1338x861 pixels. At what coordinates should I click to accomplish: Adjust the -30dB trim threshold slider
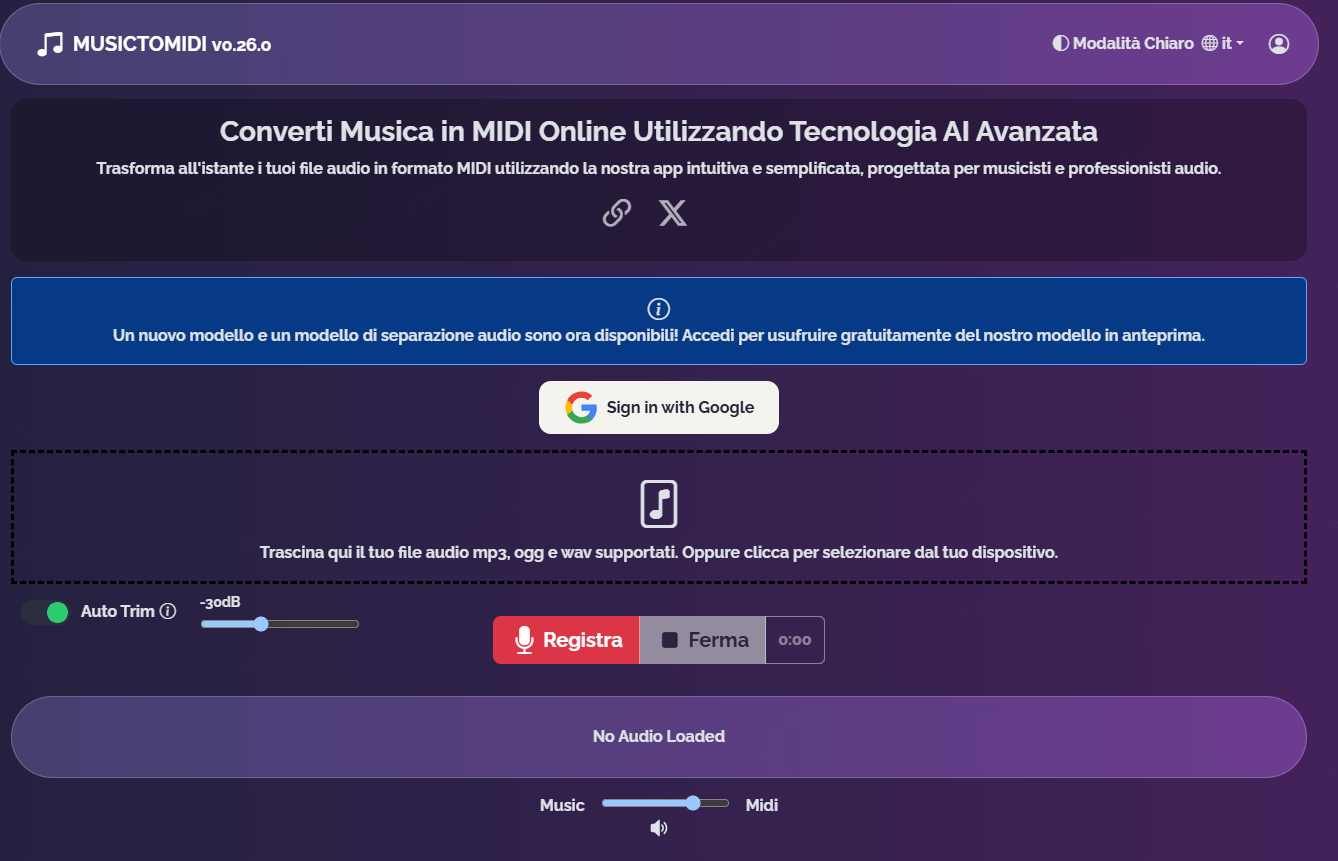tap(261, 623)
